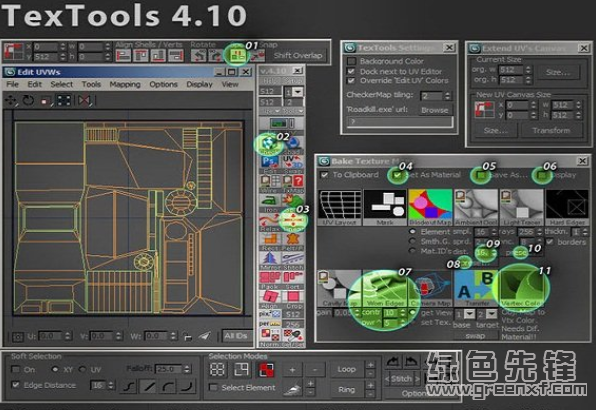Viewport: 596px width, 410px height.
Task: Click the Align icon in TexTools panel
Action: [x=269, y=297]
